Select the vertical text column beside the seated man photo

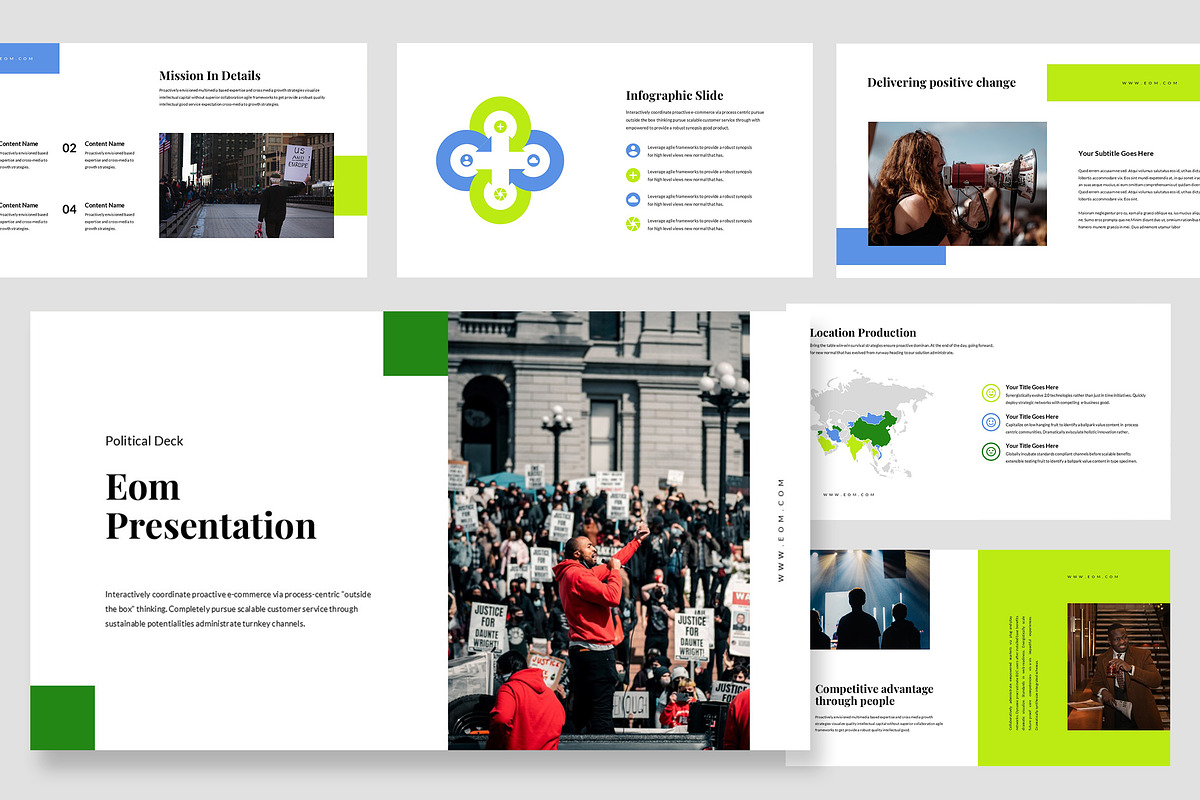point(1025,671)
